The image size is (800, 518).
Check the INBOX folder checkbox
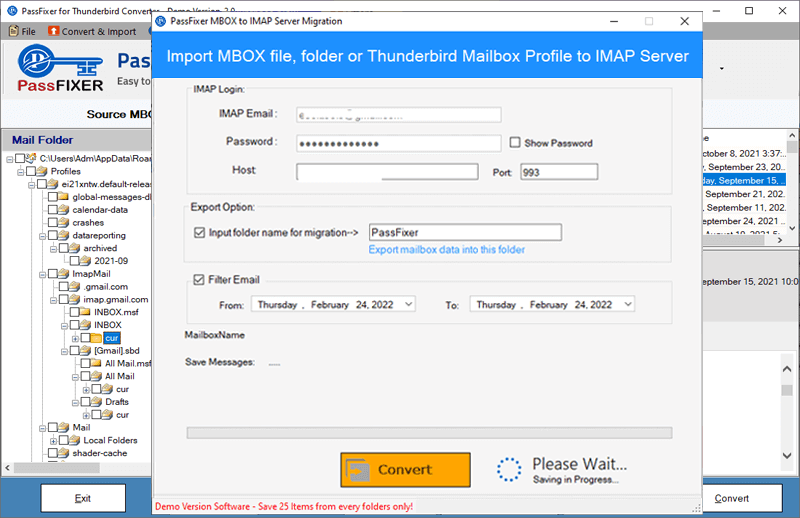[x=74, y=325]
